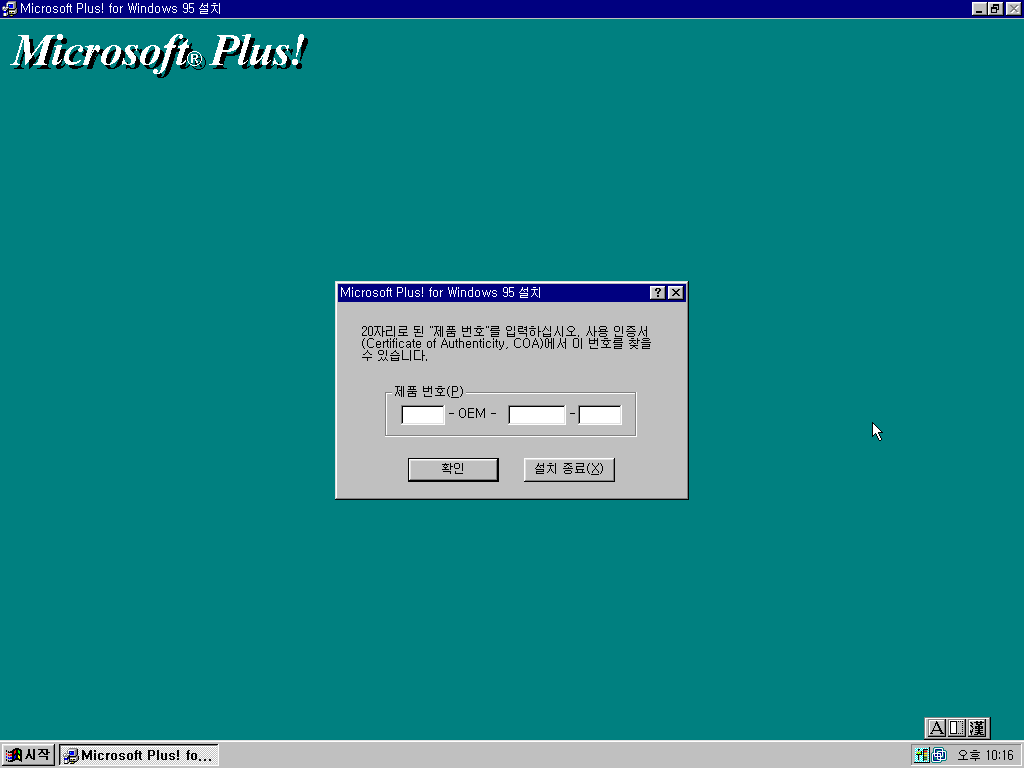Click the last product number input field
This screenshot has height=768, width=1024.
600,415
